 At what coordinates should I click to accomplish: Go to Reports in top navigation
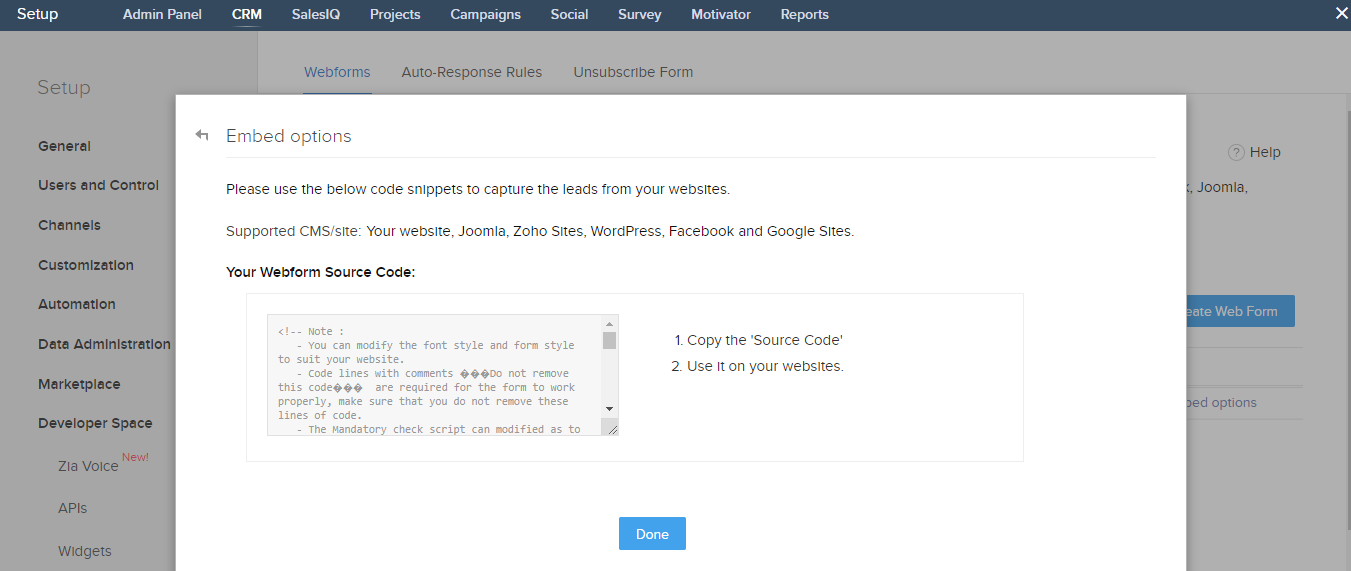[804, 14]
